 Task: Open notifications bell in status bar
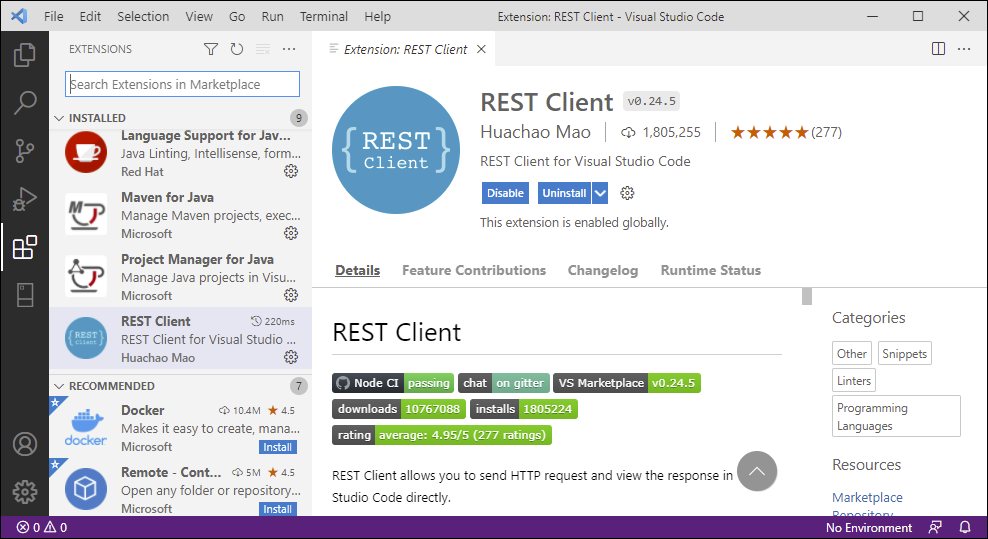pyautogui.click(x=965, y=527)
